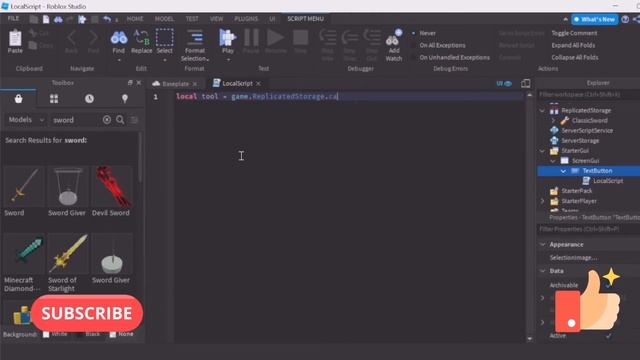Viewport: 640px width, 360px height.
Task: Insert the Devil Sword model thumbnail
Action: click(111, 186)
